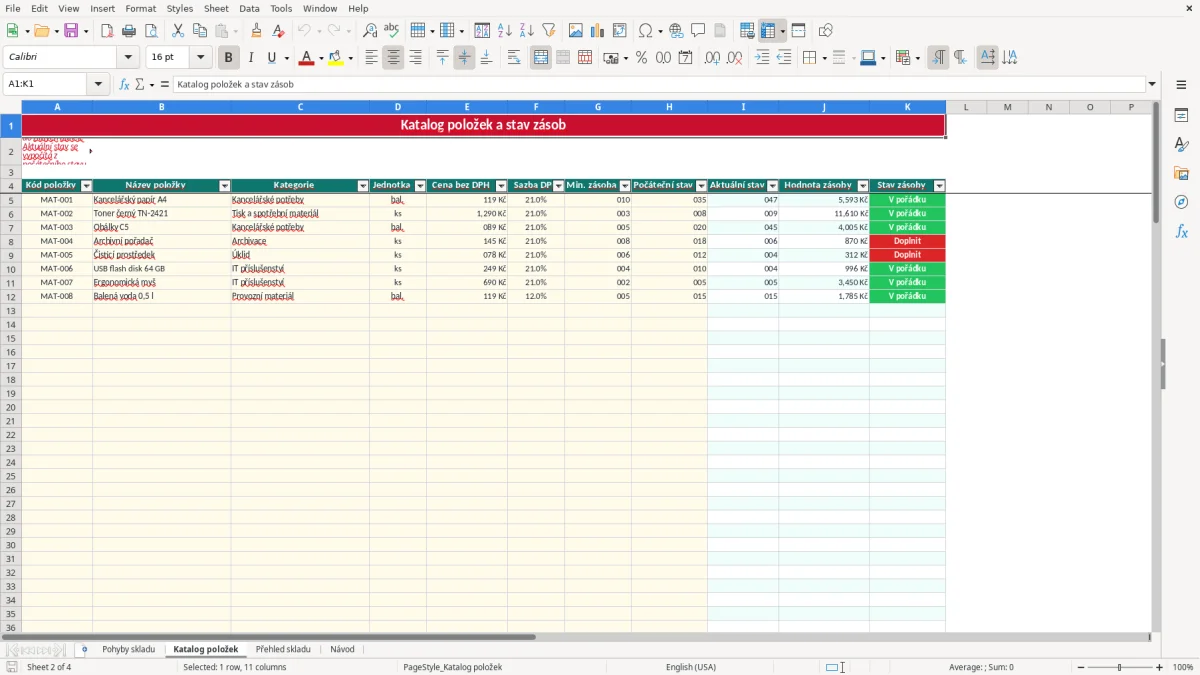
Task: Open the Format menu
Action: pos(141,8)
